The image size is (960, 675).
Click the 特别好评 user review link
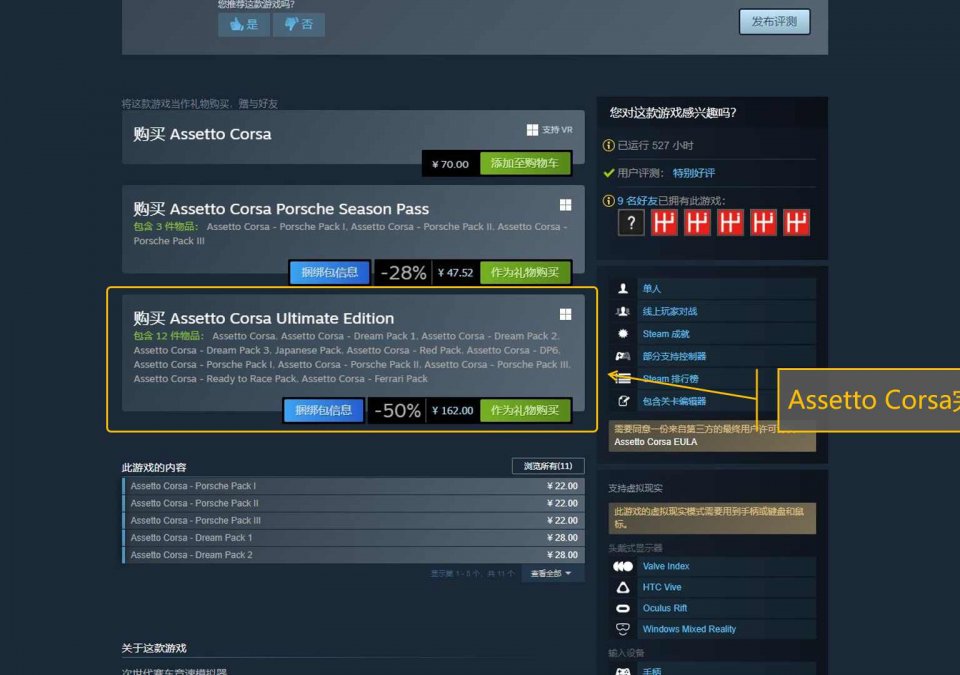coord(694,173)
